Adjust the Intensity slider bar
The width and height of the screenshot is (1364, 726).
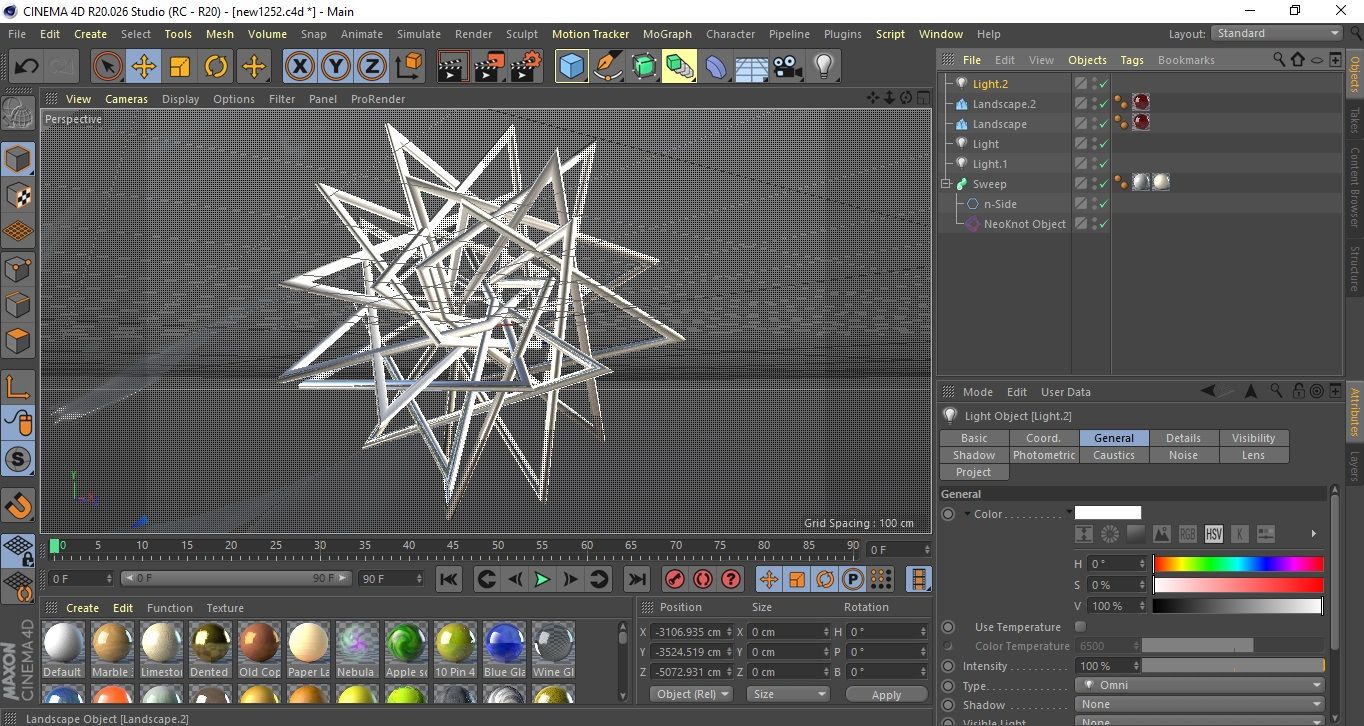pos(1234,666)
